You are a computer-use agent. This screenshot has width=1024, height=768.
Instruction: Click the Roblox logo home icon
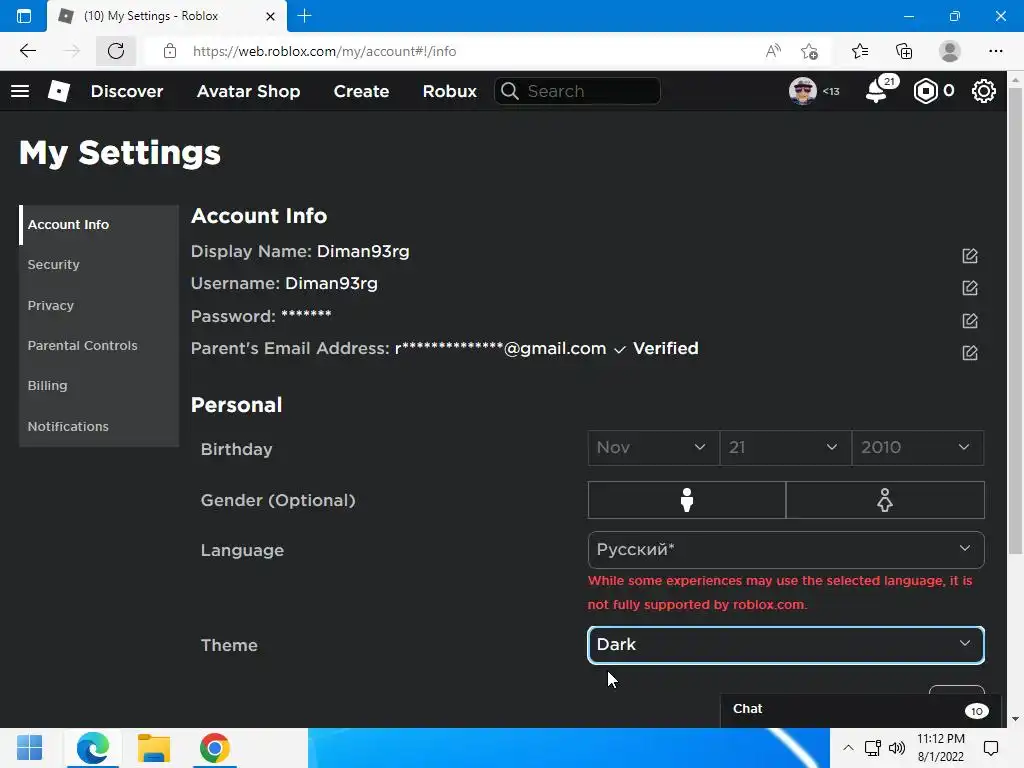point(59,91)
